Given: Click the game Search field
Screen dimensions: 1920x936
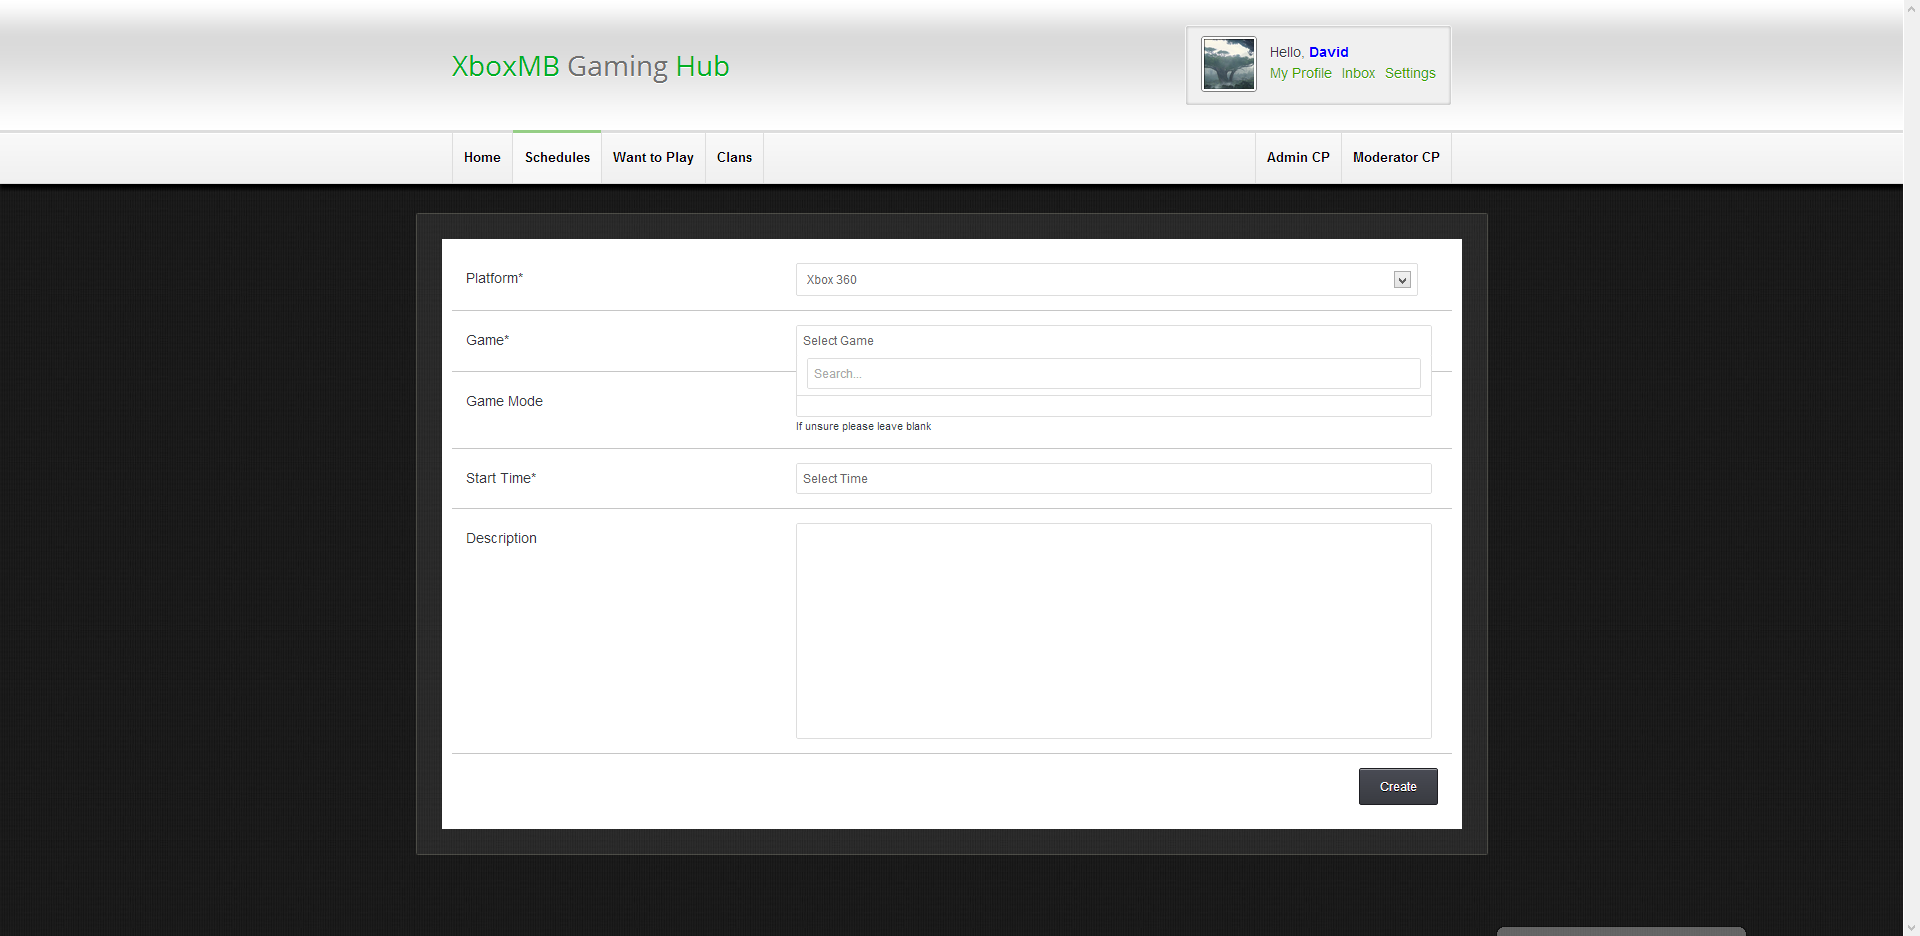Looking at the screenshot, I should [1113, 374].
